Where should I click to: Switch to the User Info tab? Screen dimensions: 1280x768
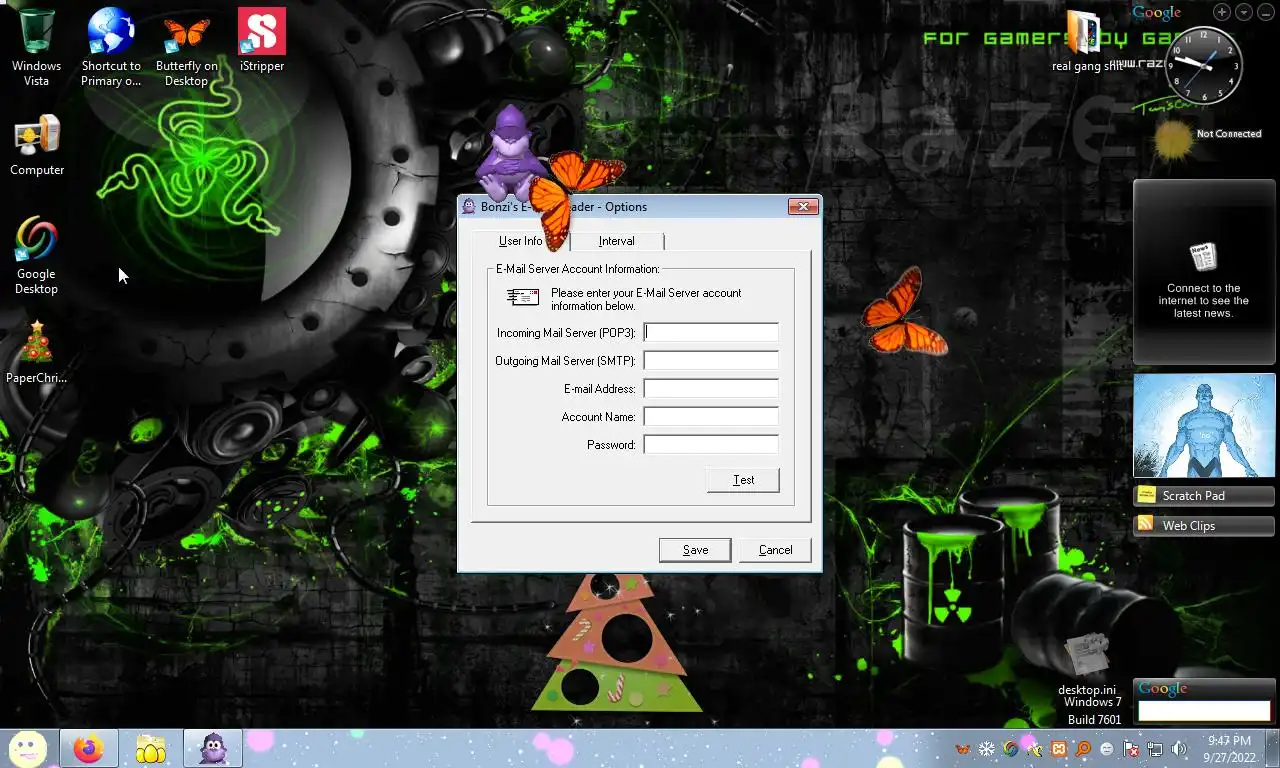520,241
